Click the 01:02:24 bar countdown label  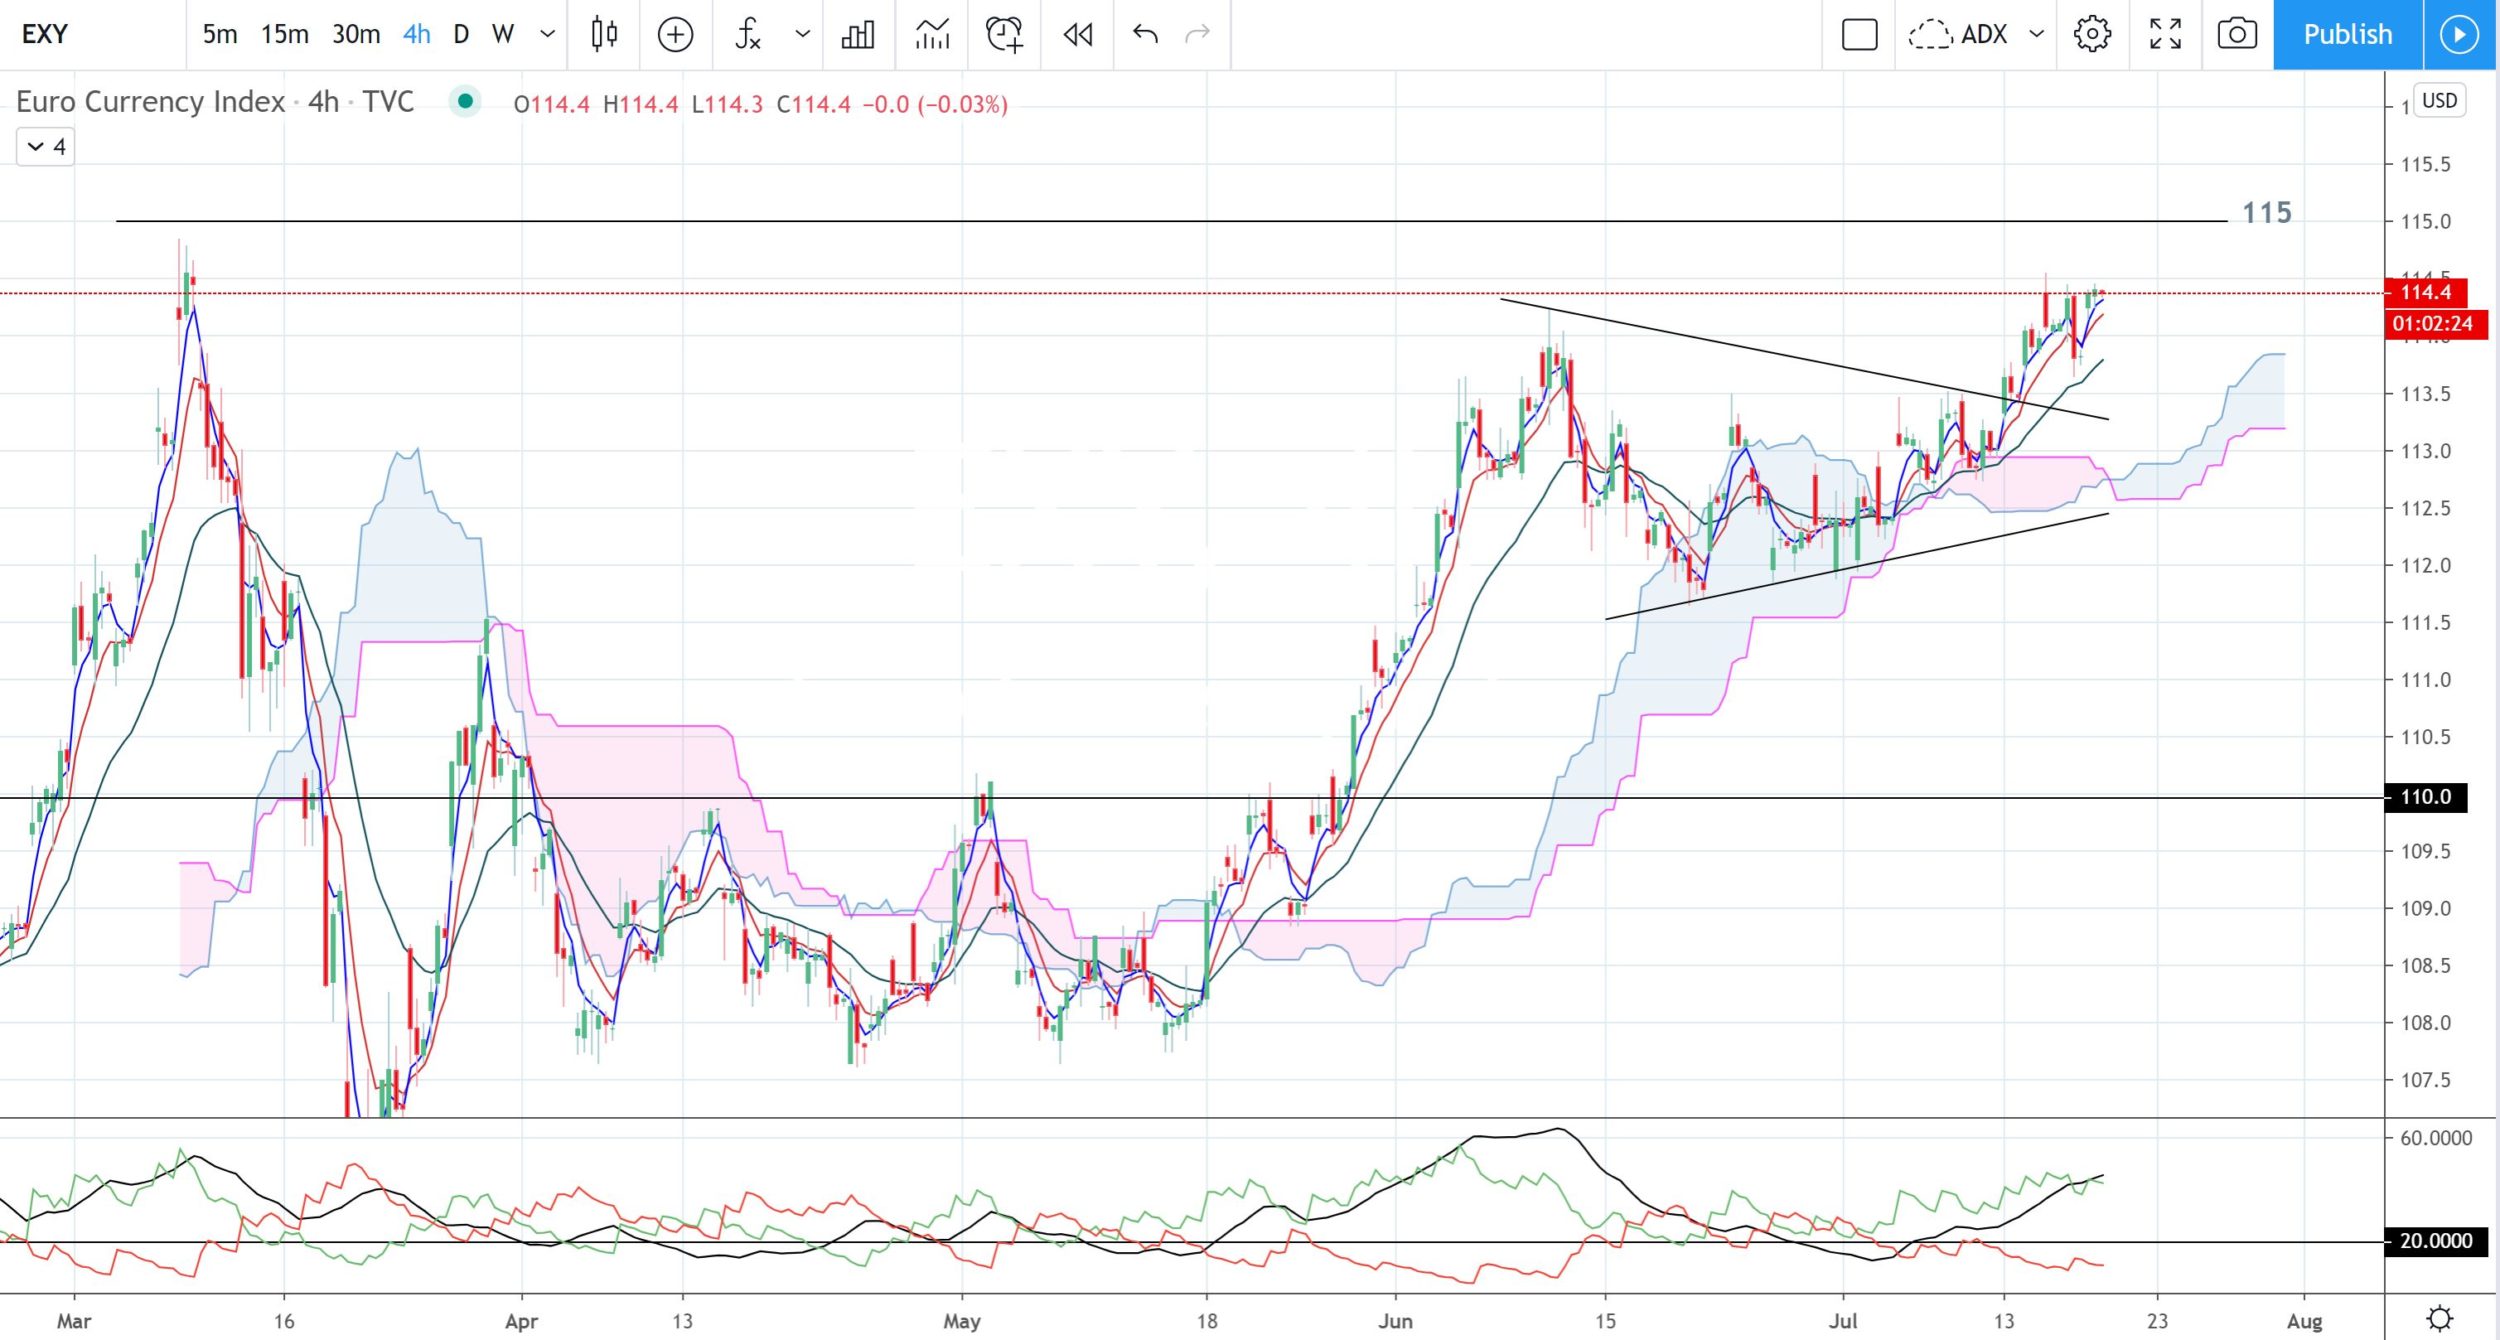click(2436, 324)
